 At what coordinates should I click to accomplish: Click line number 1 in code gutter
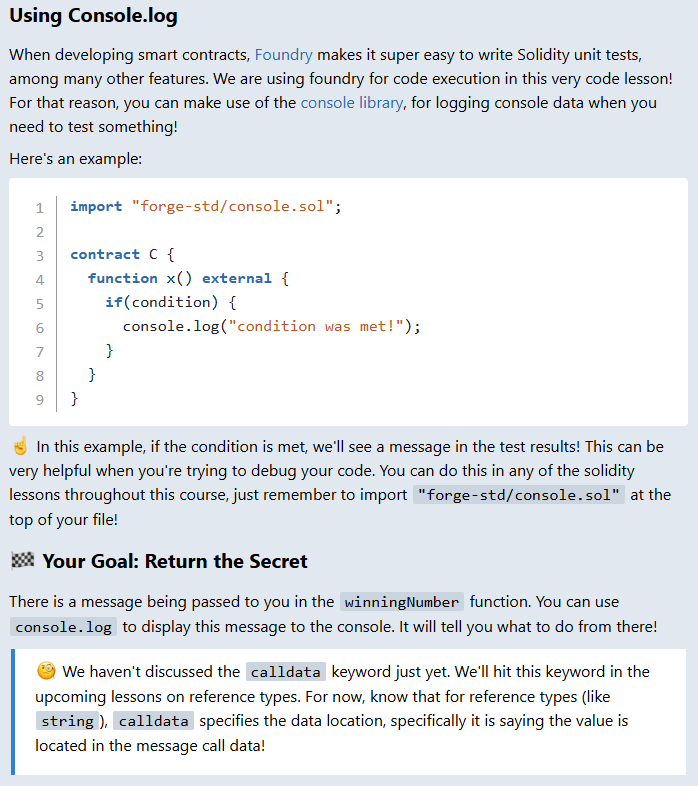[39, 208]
